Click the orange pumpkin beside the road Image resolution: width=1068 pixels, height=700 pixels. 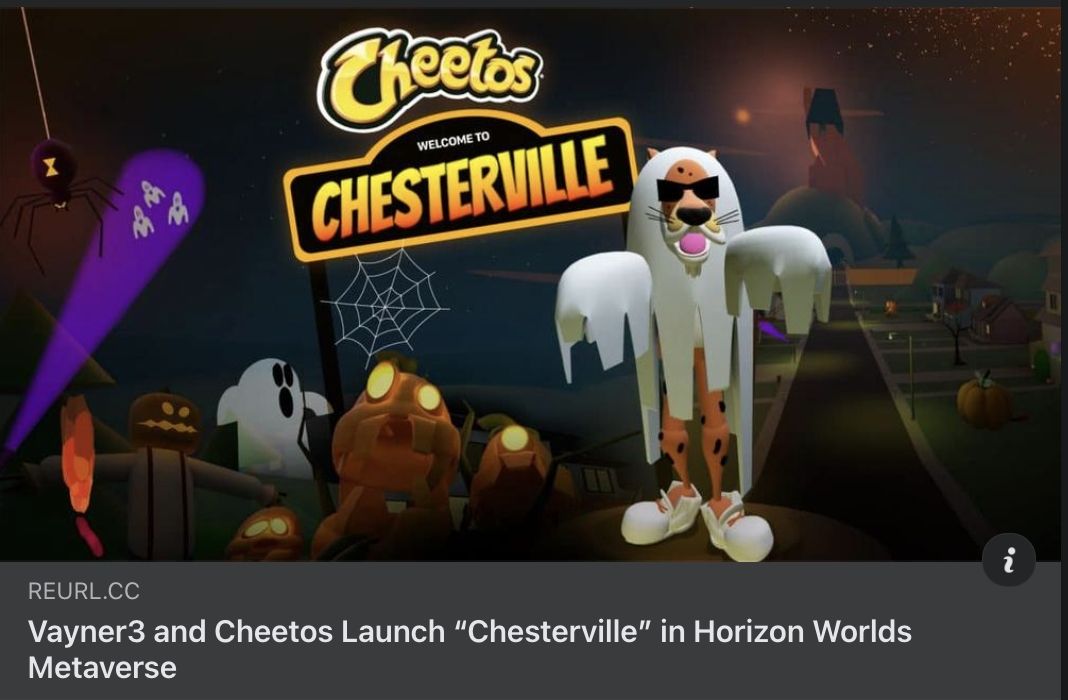984,400
